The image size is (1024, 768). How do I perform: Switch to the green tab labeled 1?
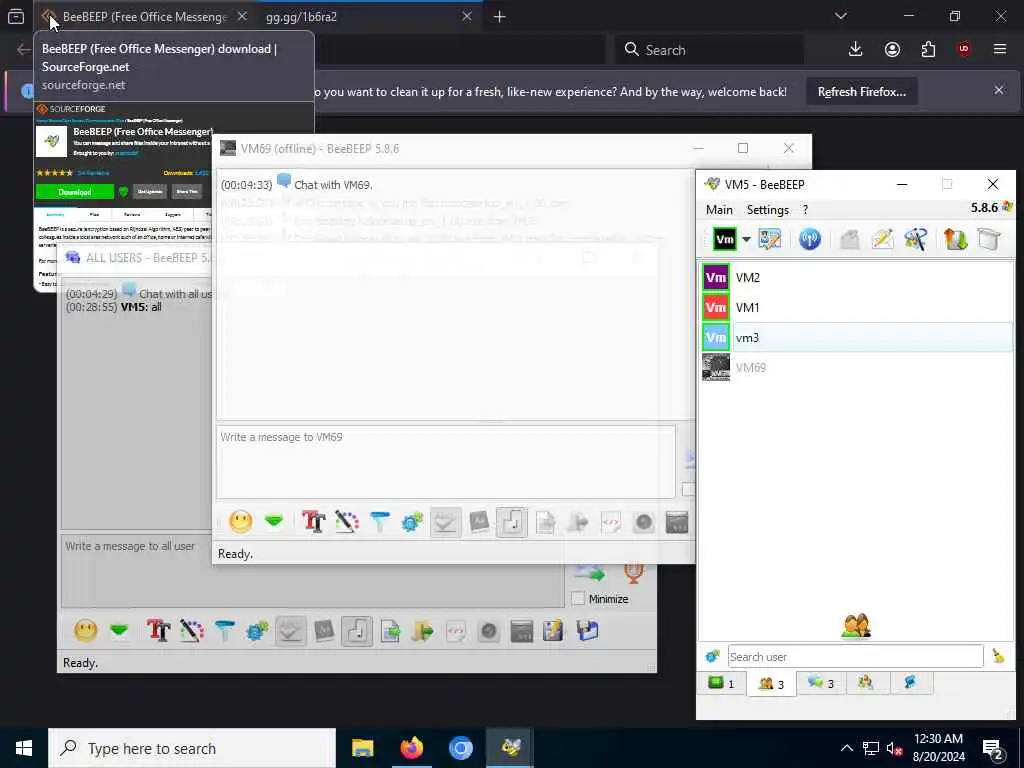tap(721, 683)
